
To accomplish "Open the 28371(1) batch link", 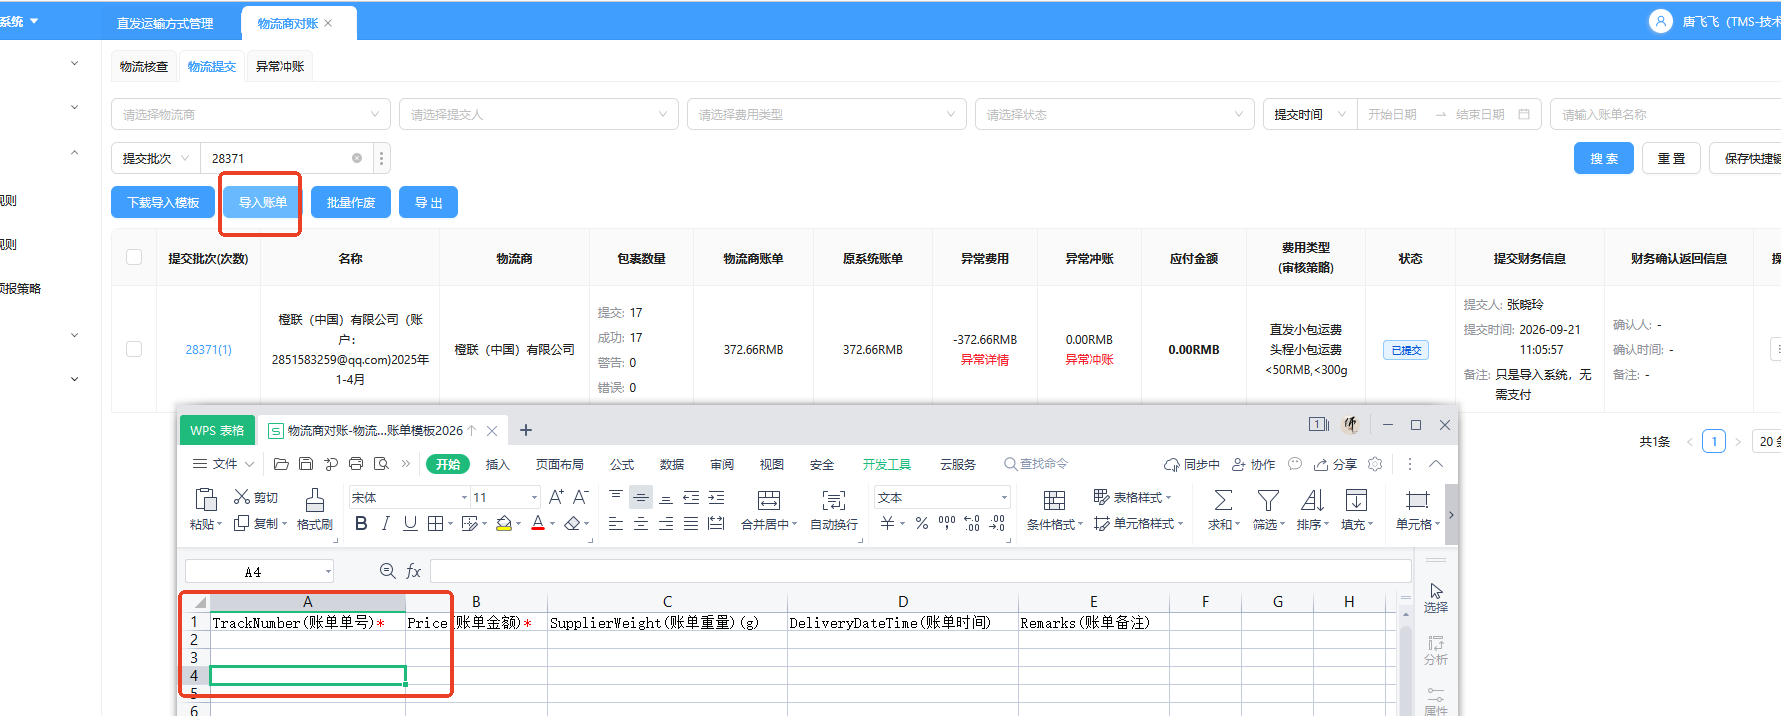I will (x=208, y=349).
